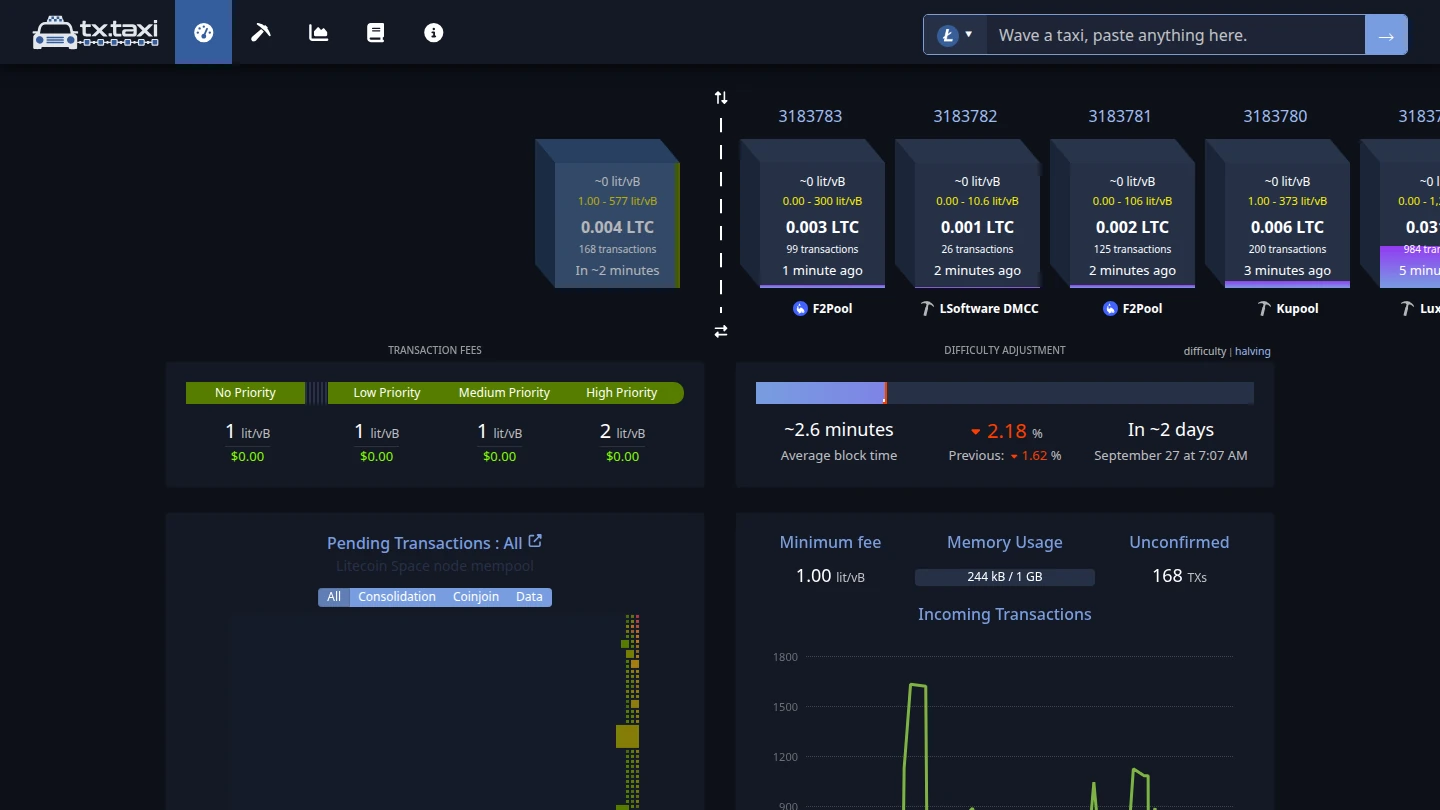The width and height of the screenshot is (1440, 810).
Task: Select the Consolidation filter
Action: [397, 597]
